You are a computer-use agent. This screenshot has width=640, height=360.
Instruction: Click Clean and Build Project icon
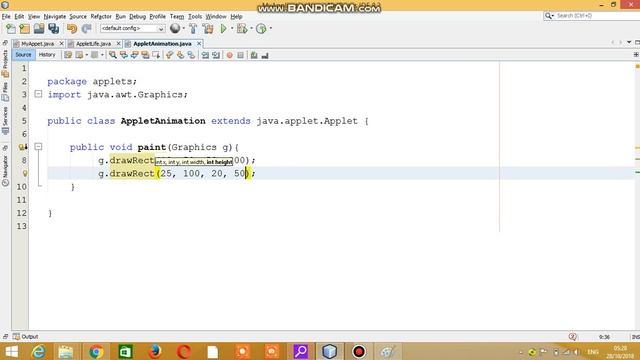pos(208,29)
